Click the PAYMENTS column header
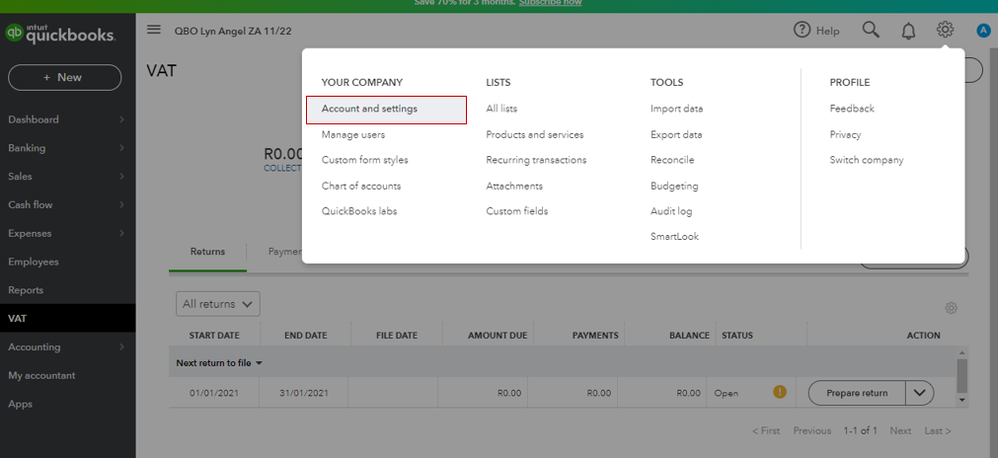998x458 pixels. (x=595, y=335)
